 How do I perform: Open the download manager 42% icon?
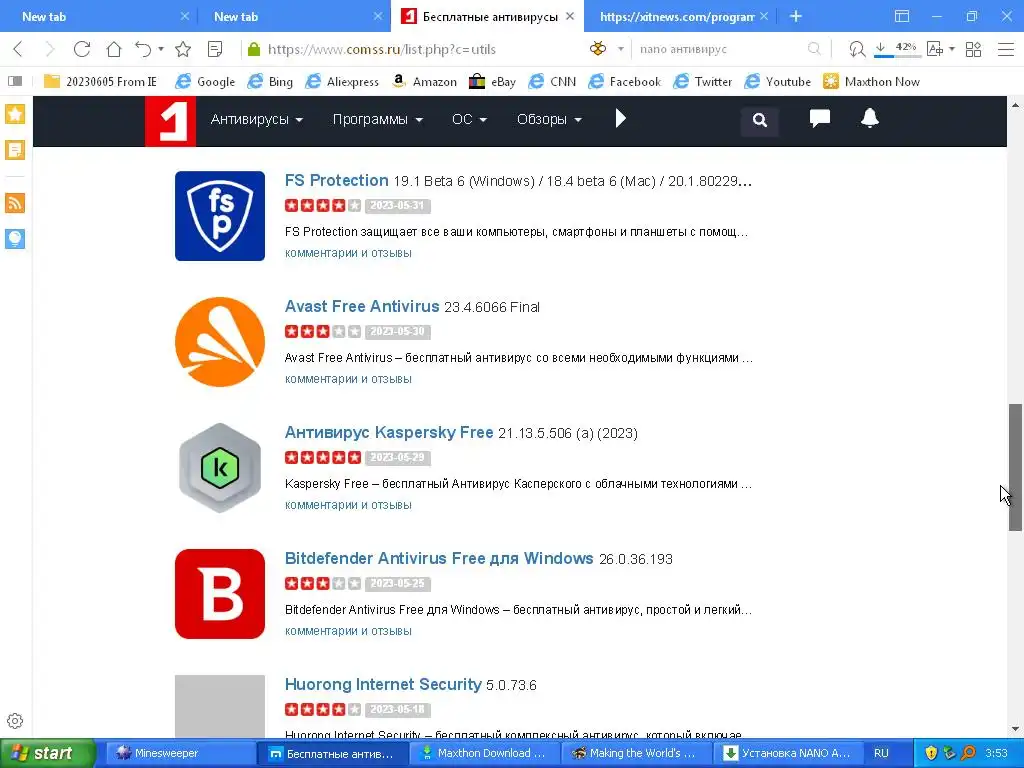897,49
